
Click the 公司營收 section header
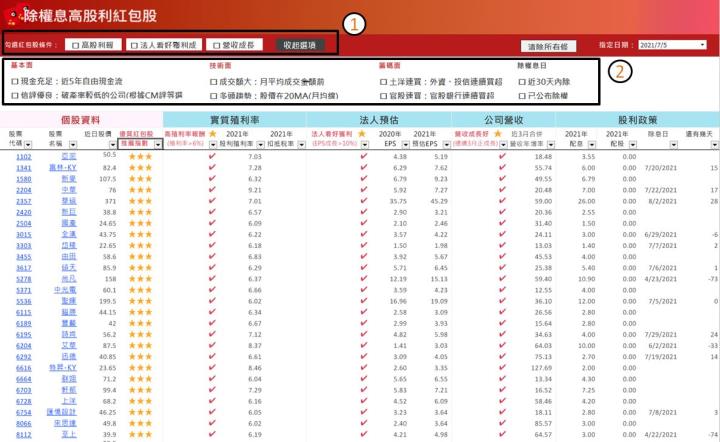point(504,120)
